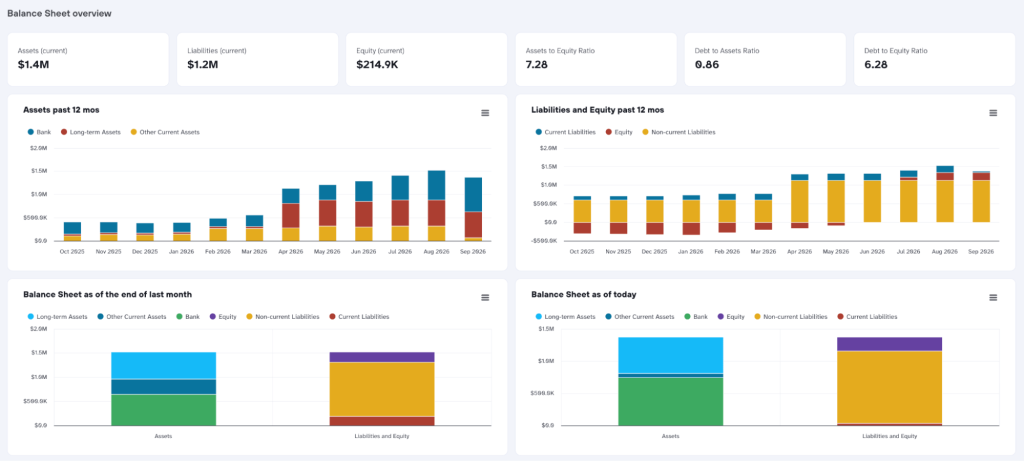Toggle Bank series in as of today legend
Screen dimensions: 1024x461
(697, 317)
